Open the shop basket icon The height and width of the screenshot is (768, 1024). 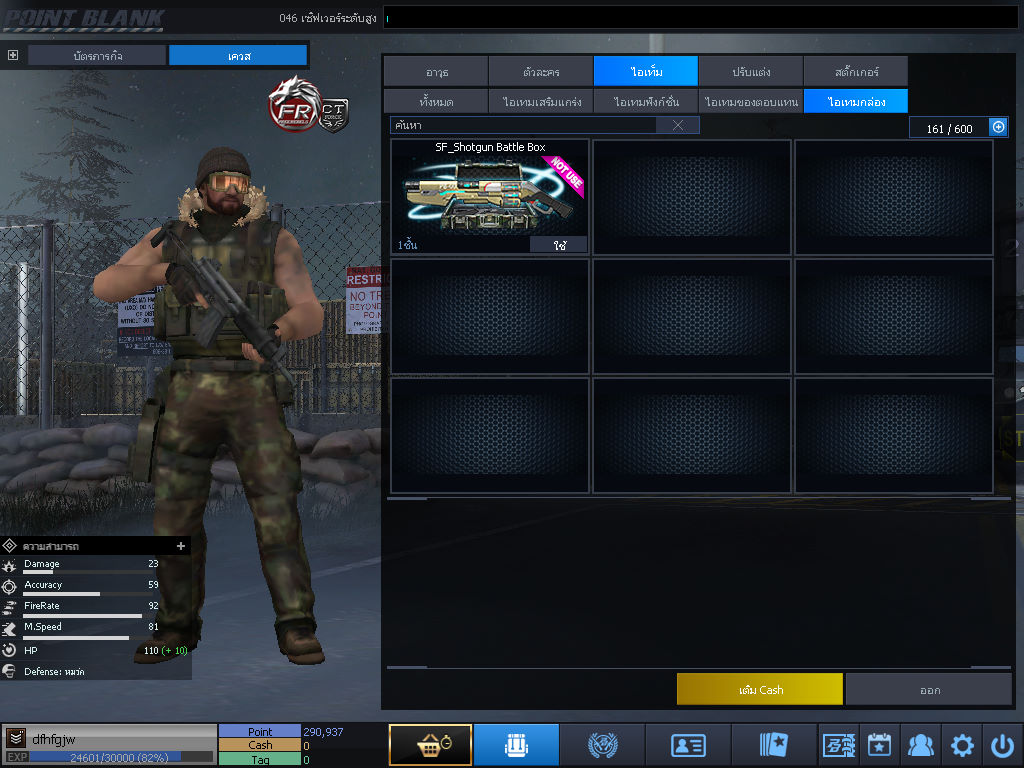click(x=430, y=745)
